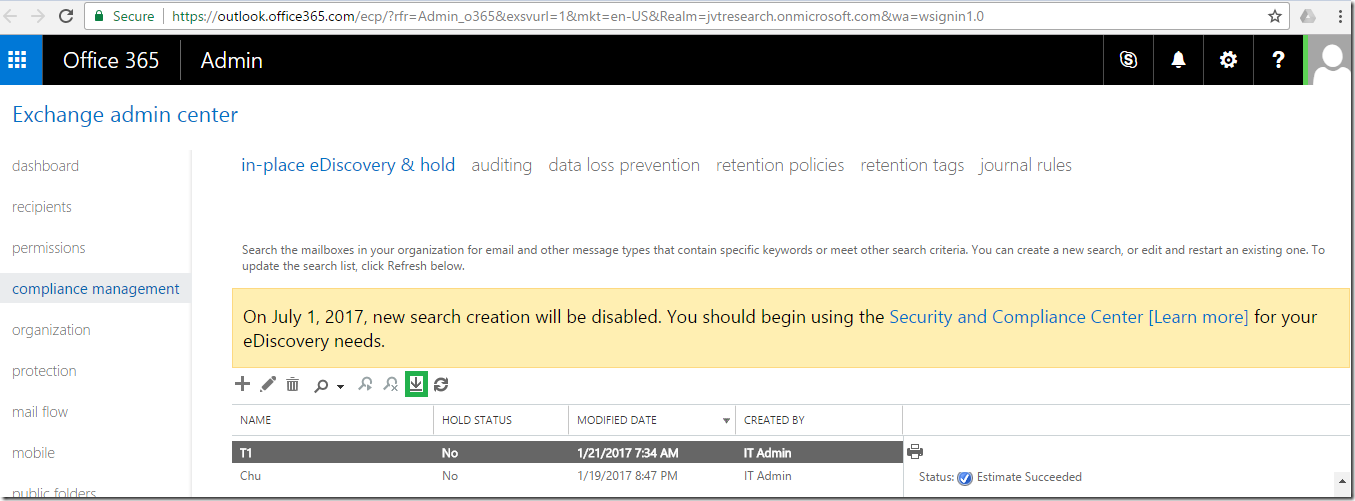The image size is (1355, 501).
Task: Open the user profile picture
Action: [x=1331, y=60]
